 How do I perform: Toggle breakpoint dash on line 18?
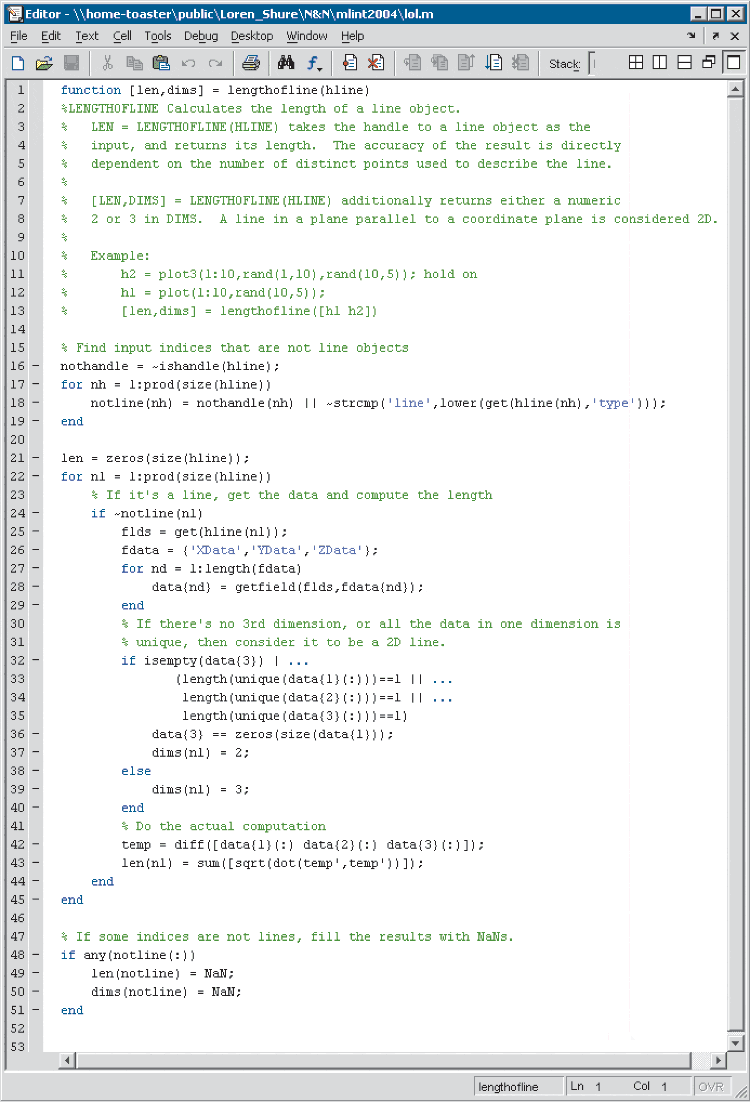[x=35, y=403]
